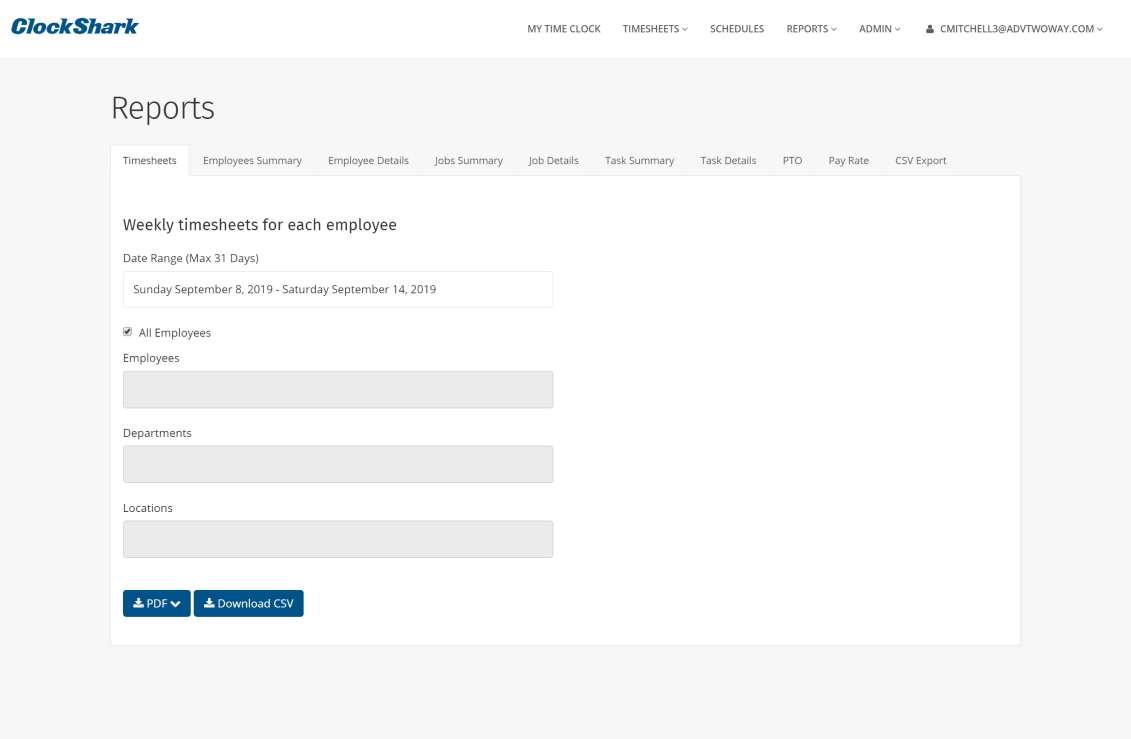The width and height of the screenshot is (1131, 739).
Task: Open the Schedules page
Action: click(737, 29)
